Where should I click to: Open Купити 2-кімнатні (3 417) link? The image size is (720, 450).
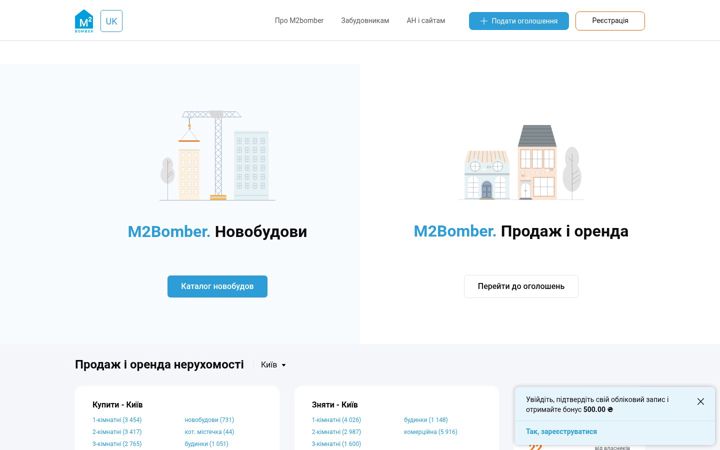tap(117, 432)
